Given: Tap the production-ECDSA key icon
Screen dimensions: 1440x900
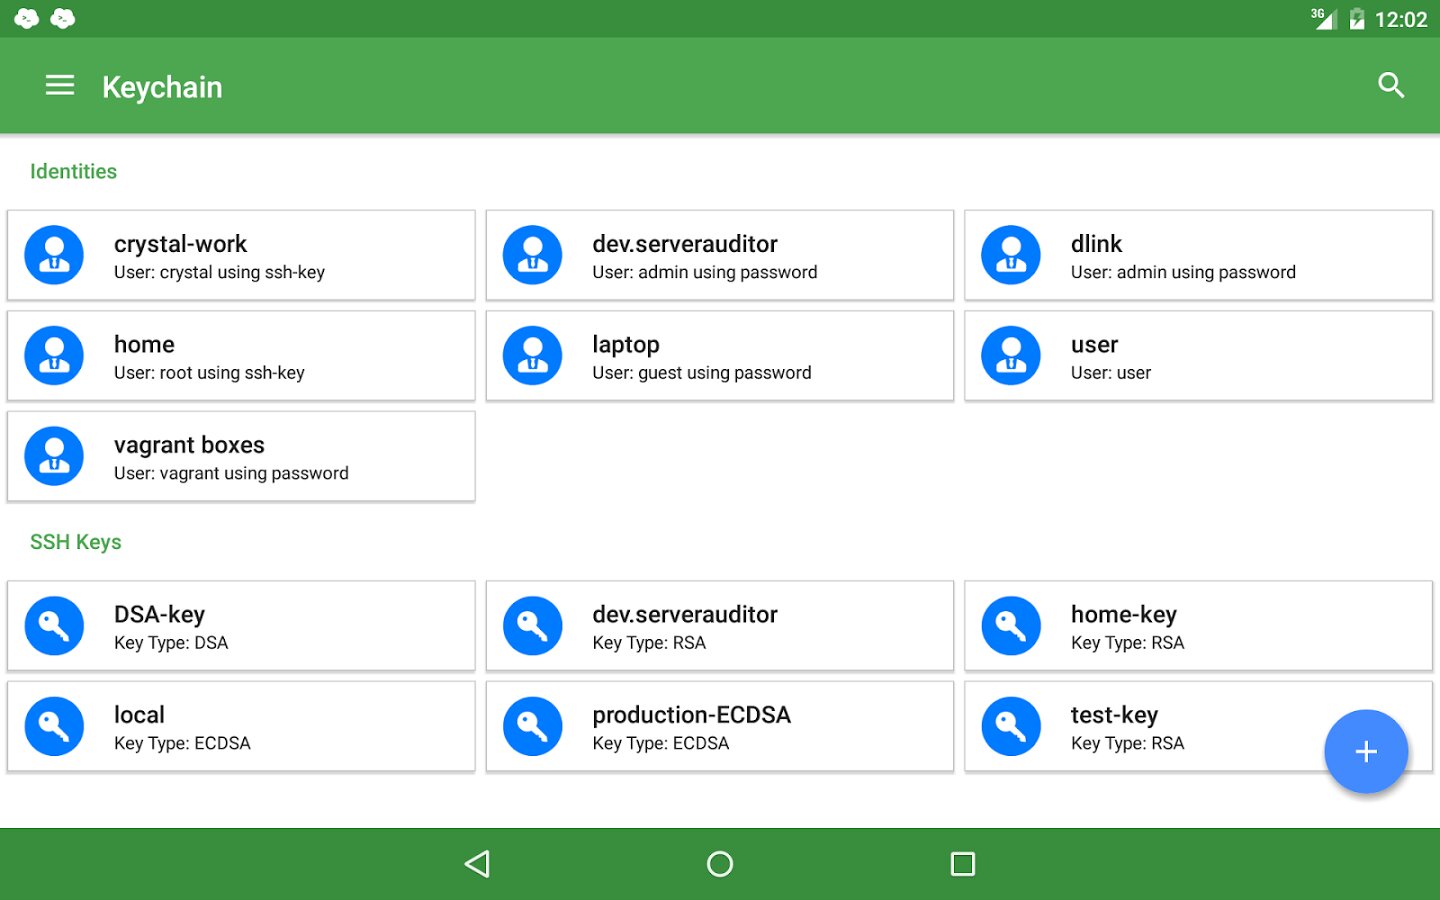Looking at the screenshot, I should [532, 726].
